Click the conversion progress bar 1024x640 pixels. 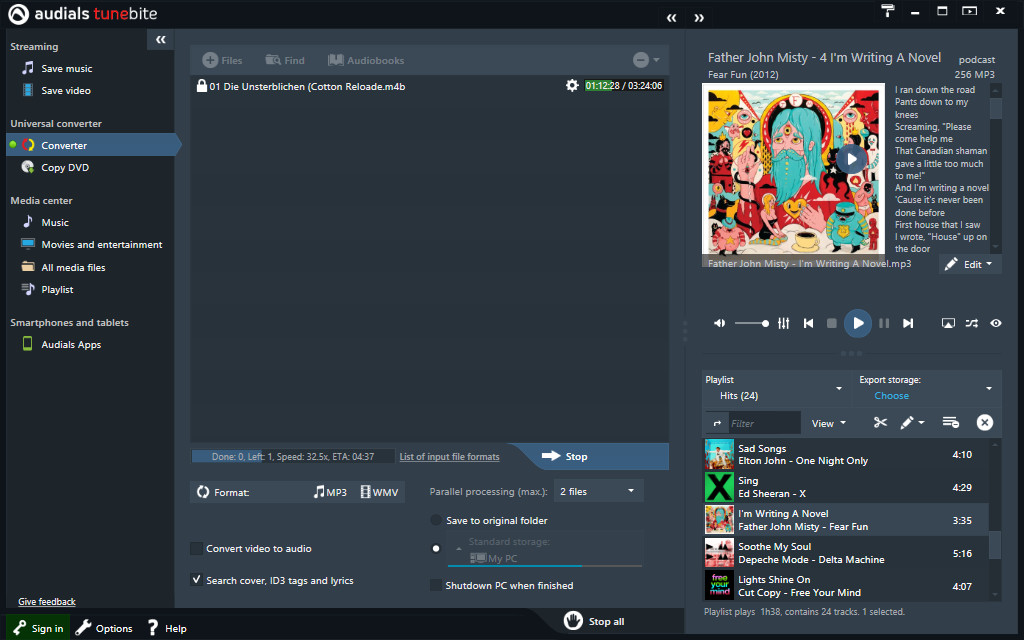(293, 456)
